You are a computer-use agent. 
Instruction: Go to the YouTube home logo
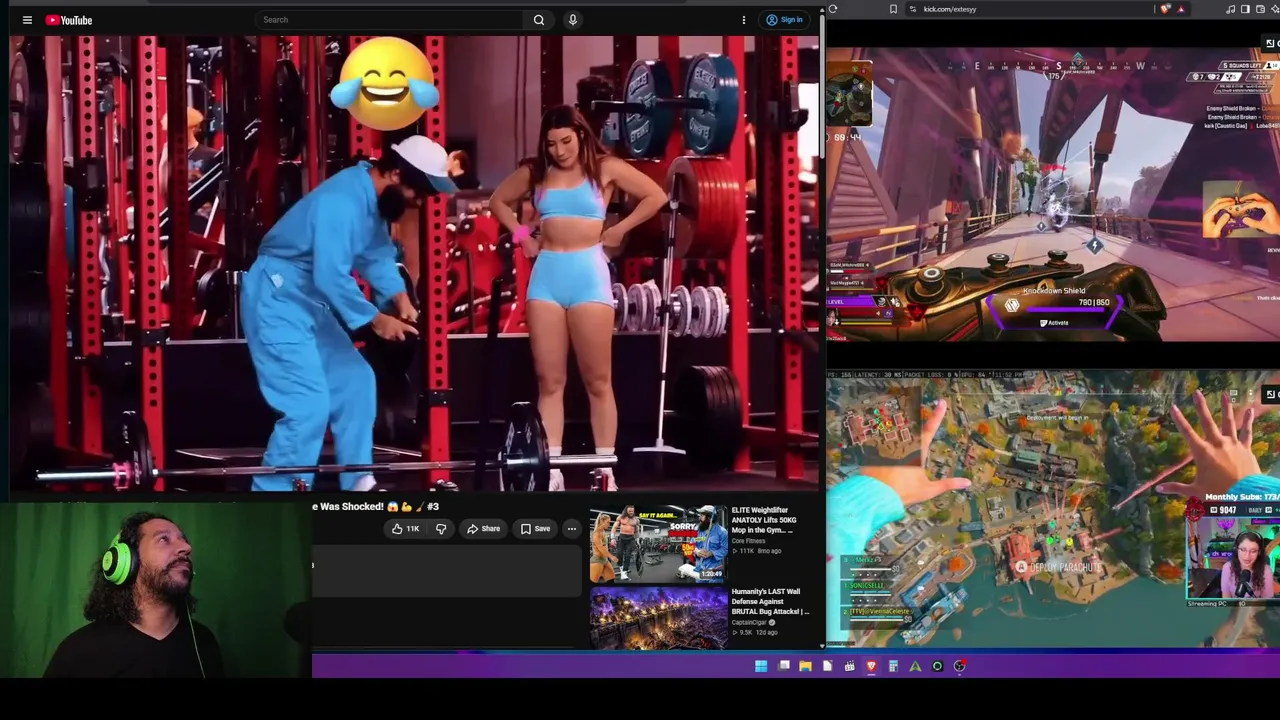68,20
